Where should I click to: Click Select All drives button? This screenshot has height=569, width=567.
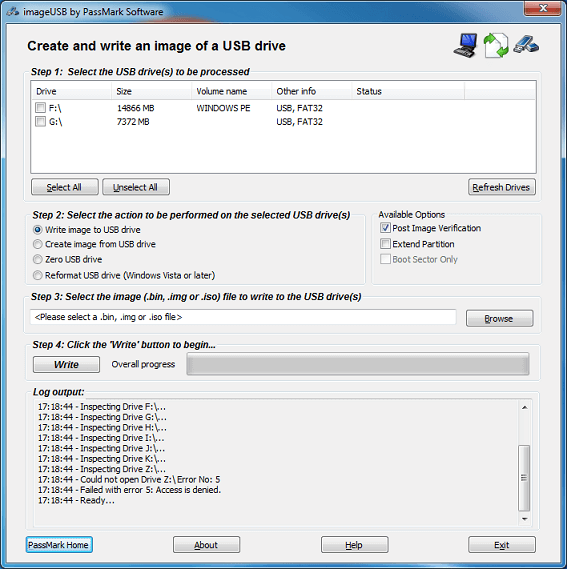[65, 187]
